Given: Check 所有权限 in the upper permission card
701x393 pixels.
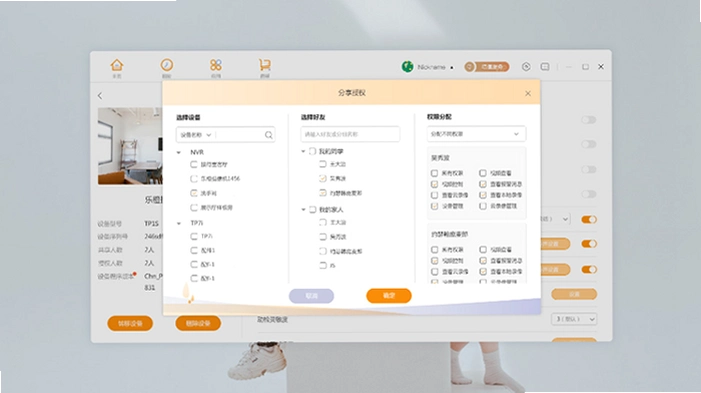Looking at the screenshot, I should coord(435,173).
